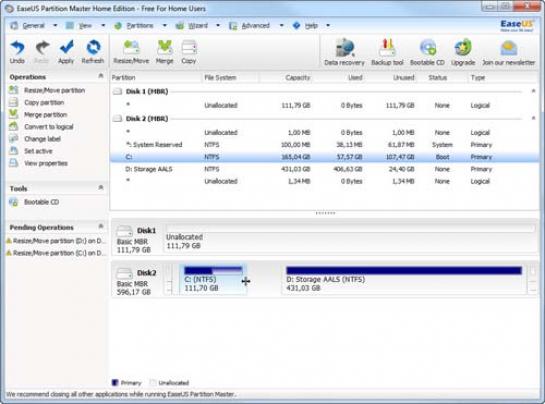Collapse the Pending Operations panel
Image resolution: width=545 pixels, height=404 pixels.
tap(101, 226)
